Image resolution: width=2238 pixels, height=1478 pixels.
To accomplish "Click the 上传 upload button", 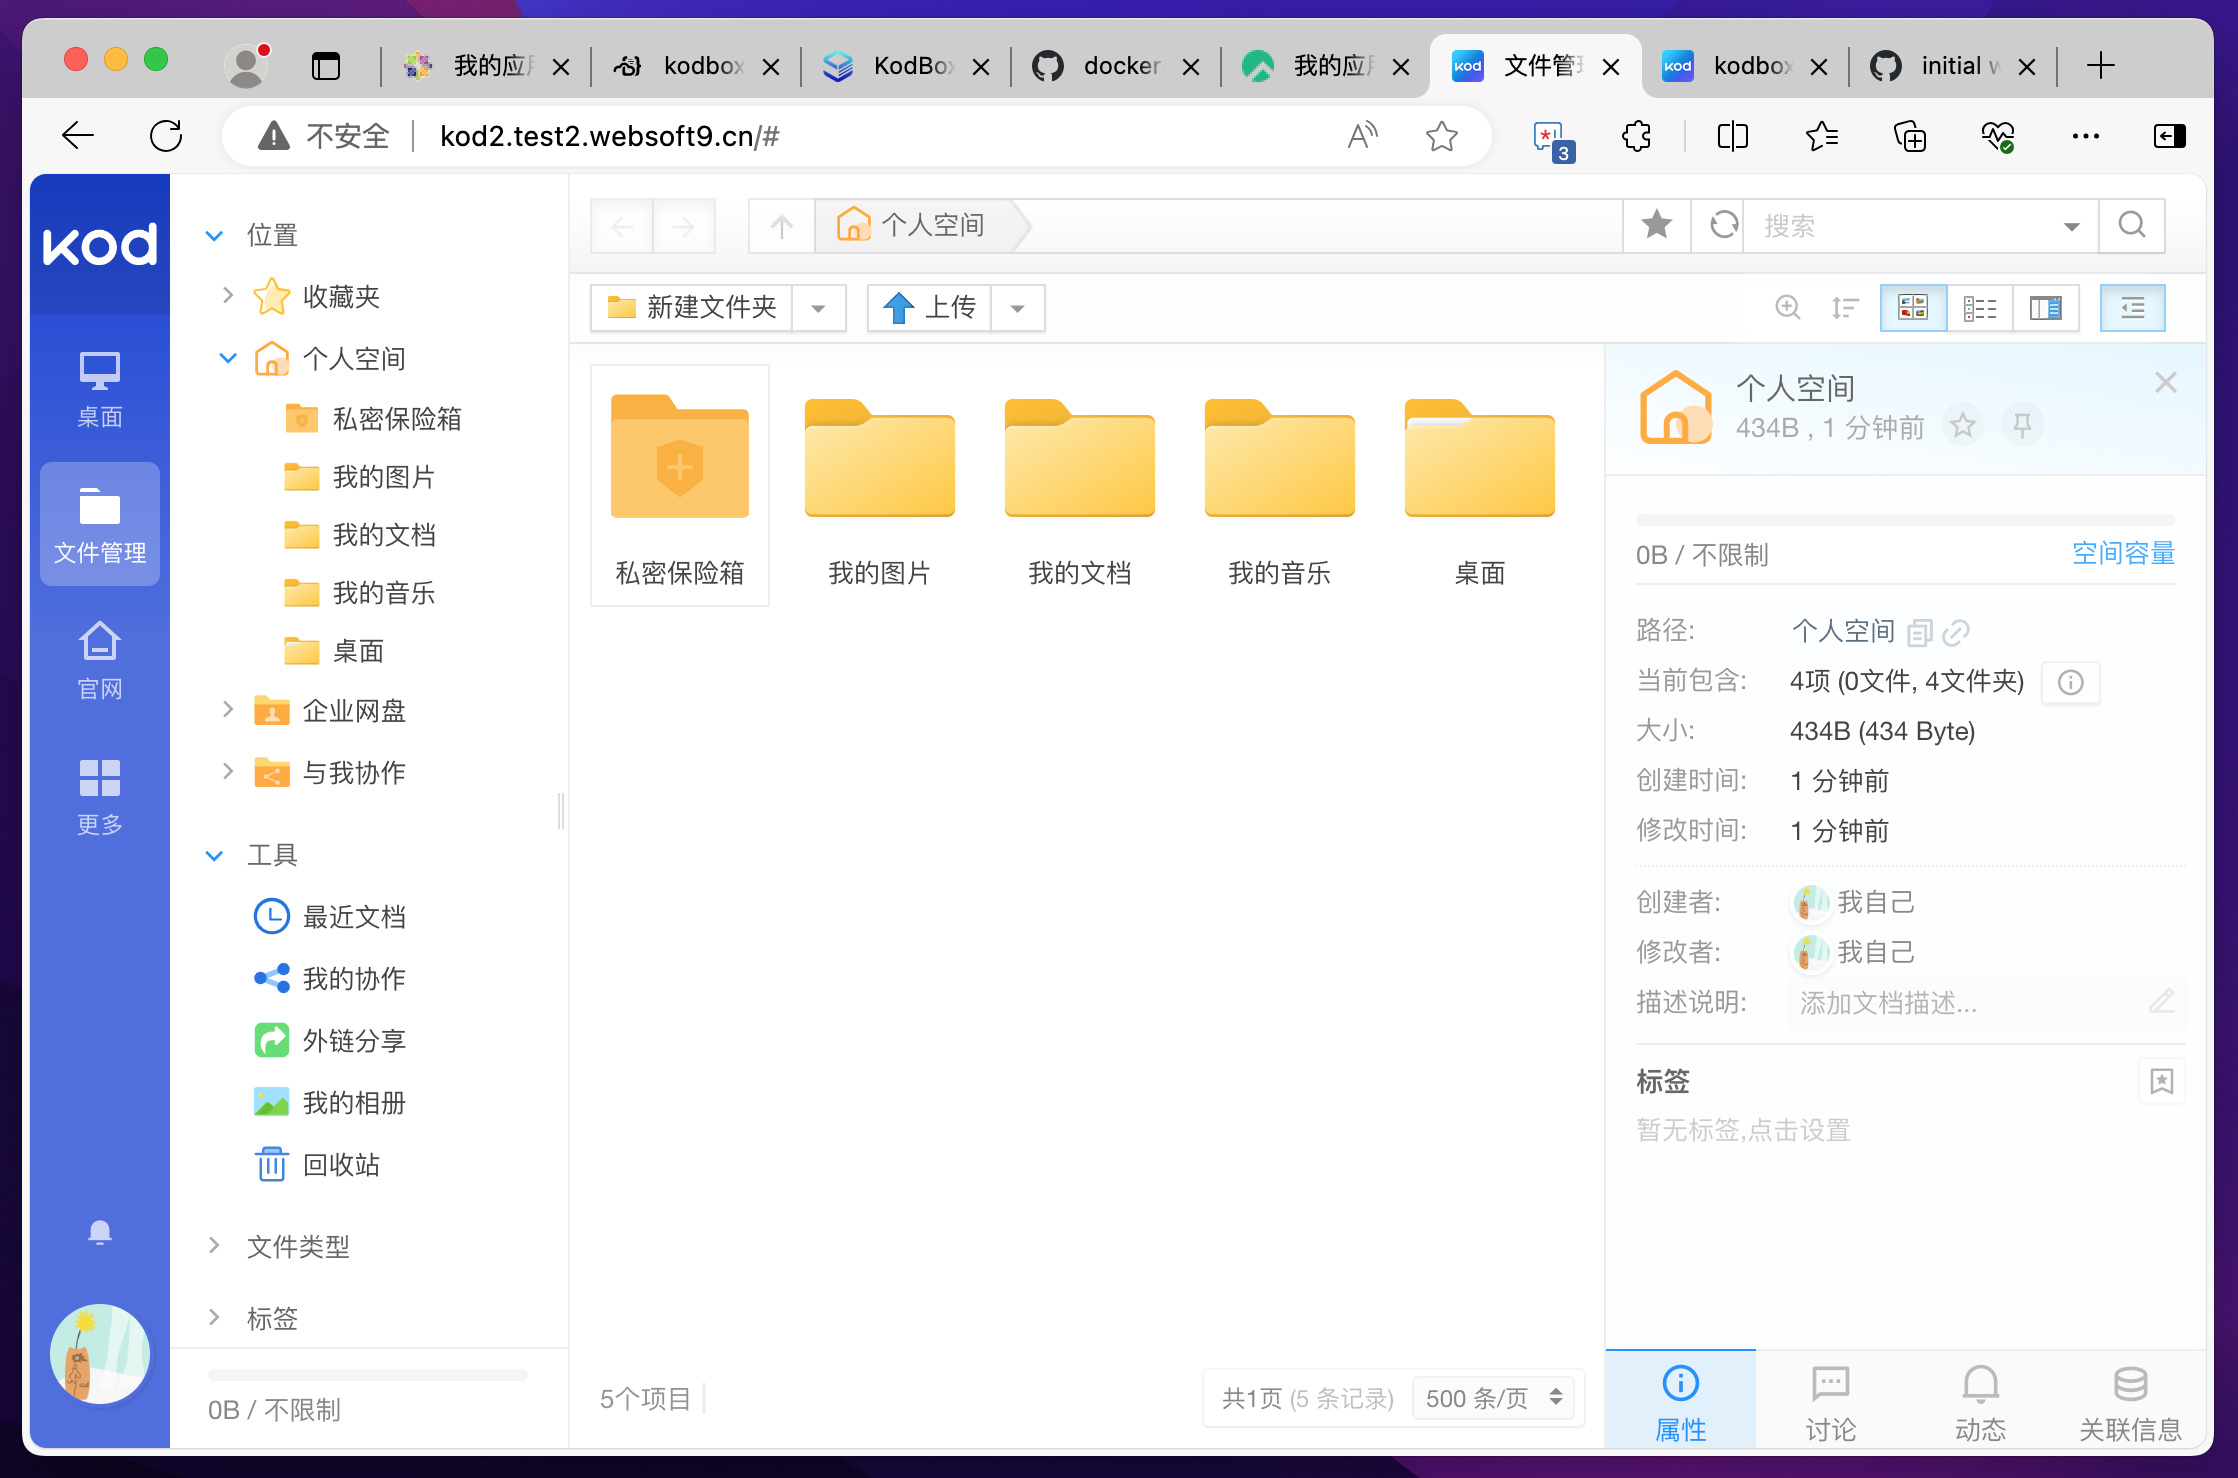I will tap(930, 308).
